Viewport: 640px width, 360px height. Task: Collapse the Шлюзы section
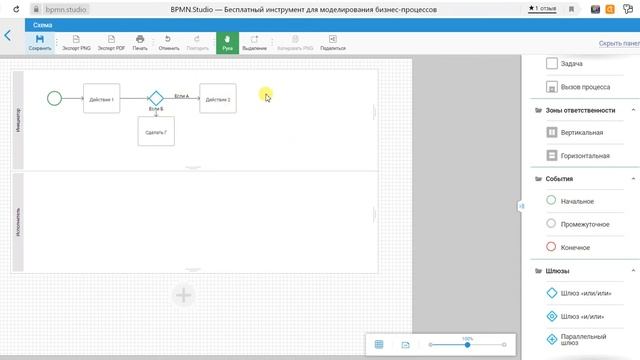633,271
